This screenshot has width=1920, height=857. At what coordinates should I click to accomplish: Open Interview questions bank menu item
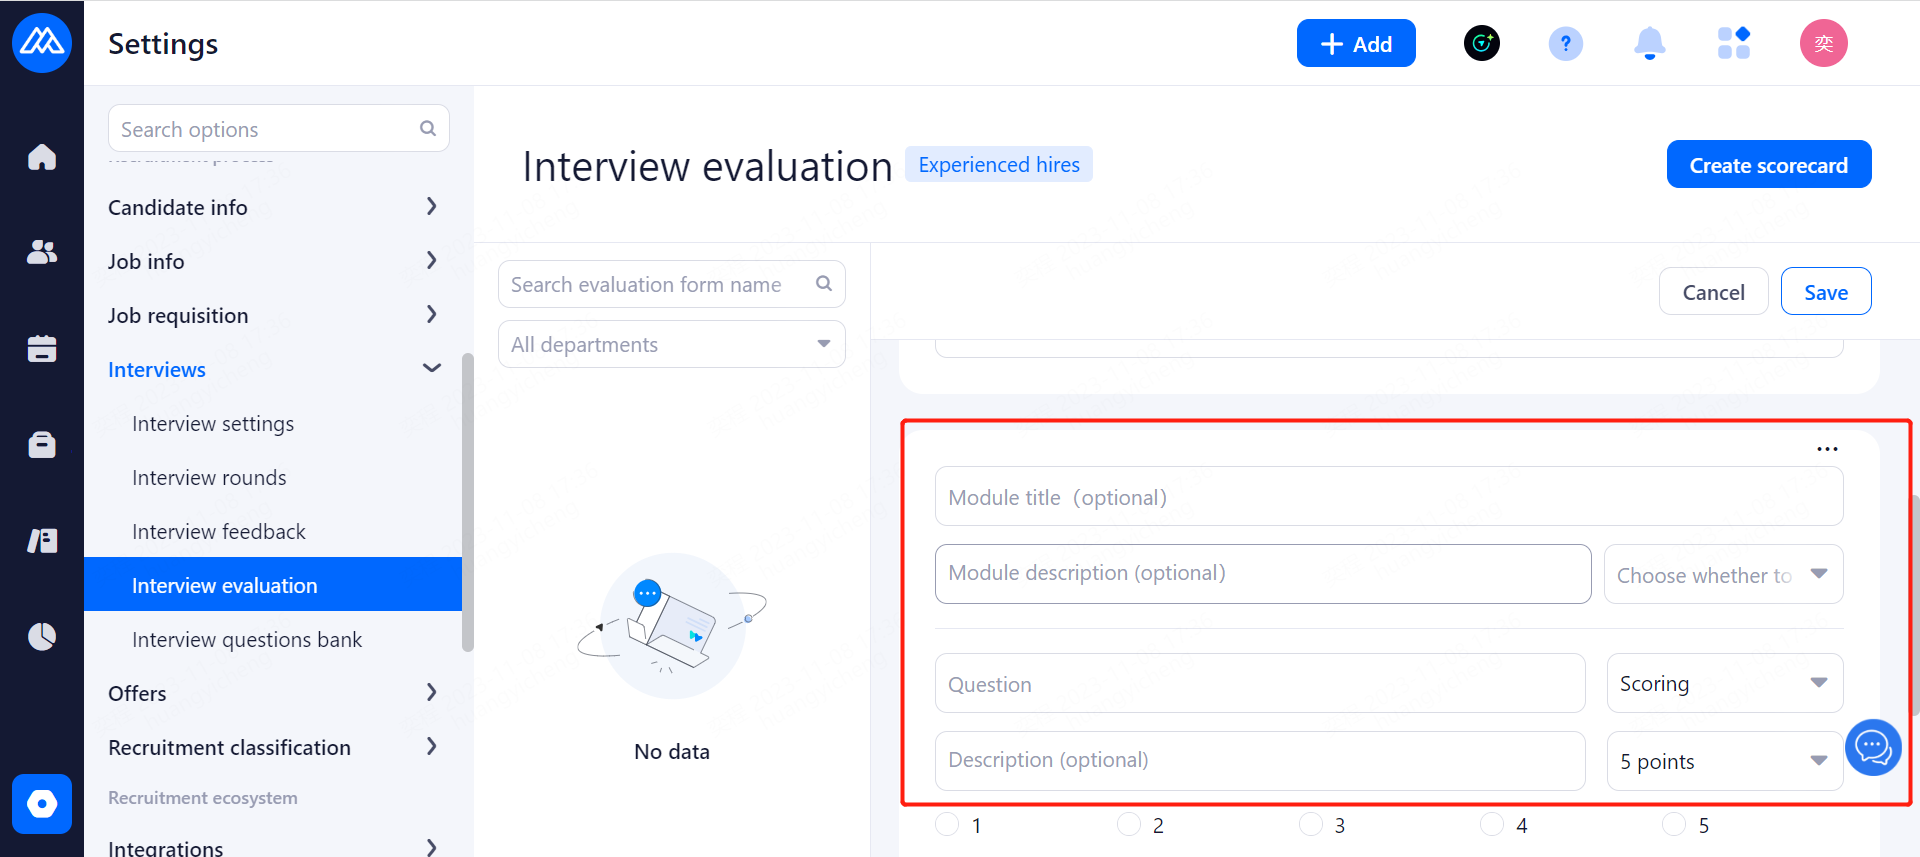pyautogui.click(x=247, y=640)
